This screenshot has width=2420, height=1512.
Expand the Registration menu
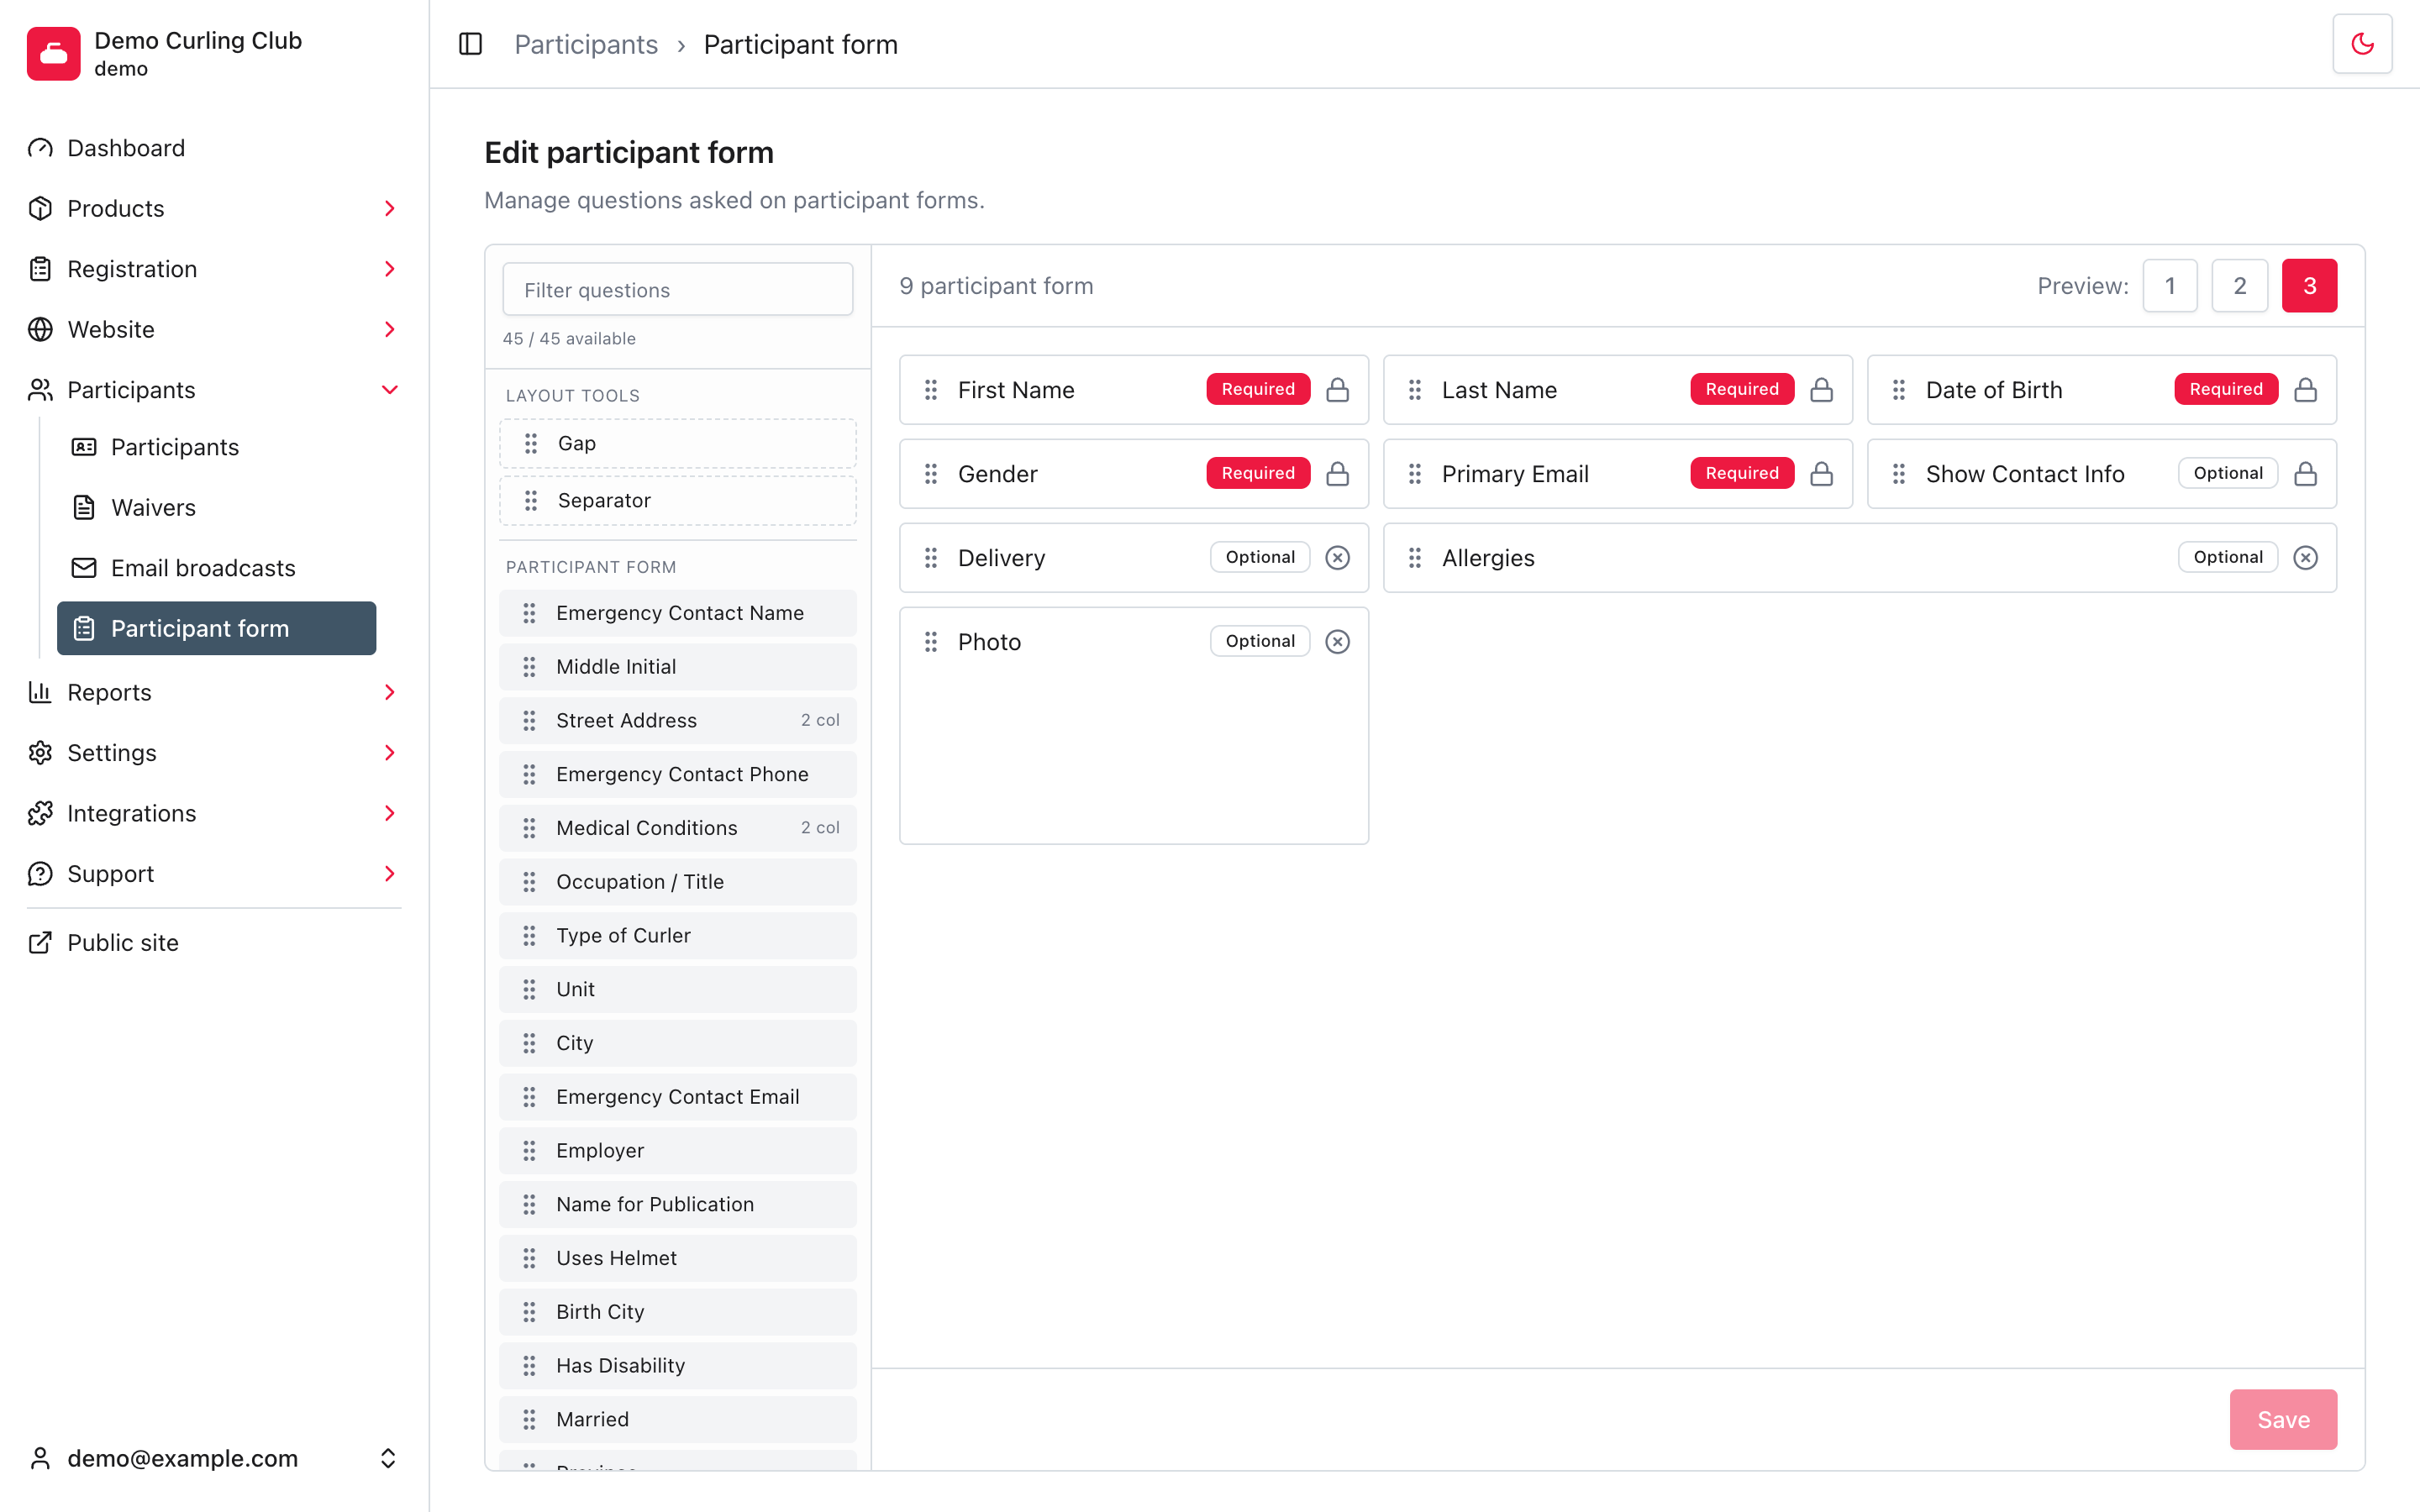point(214,269)
